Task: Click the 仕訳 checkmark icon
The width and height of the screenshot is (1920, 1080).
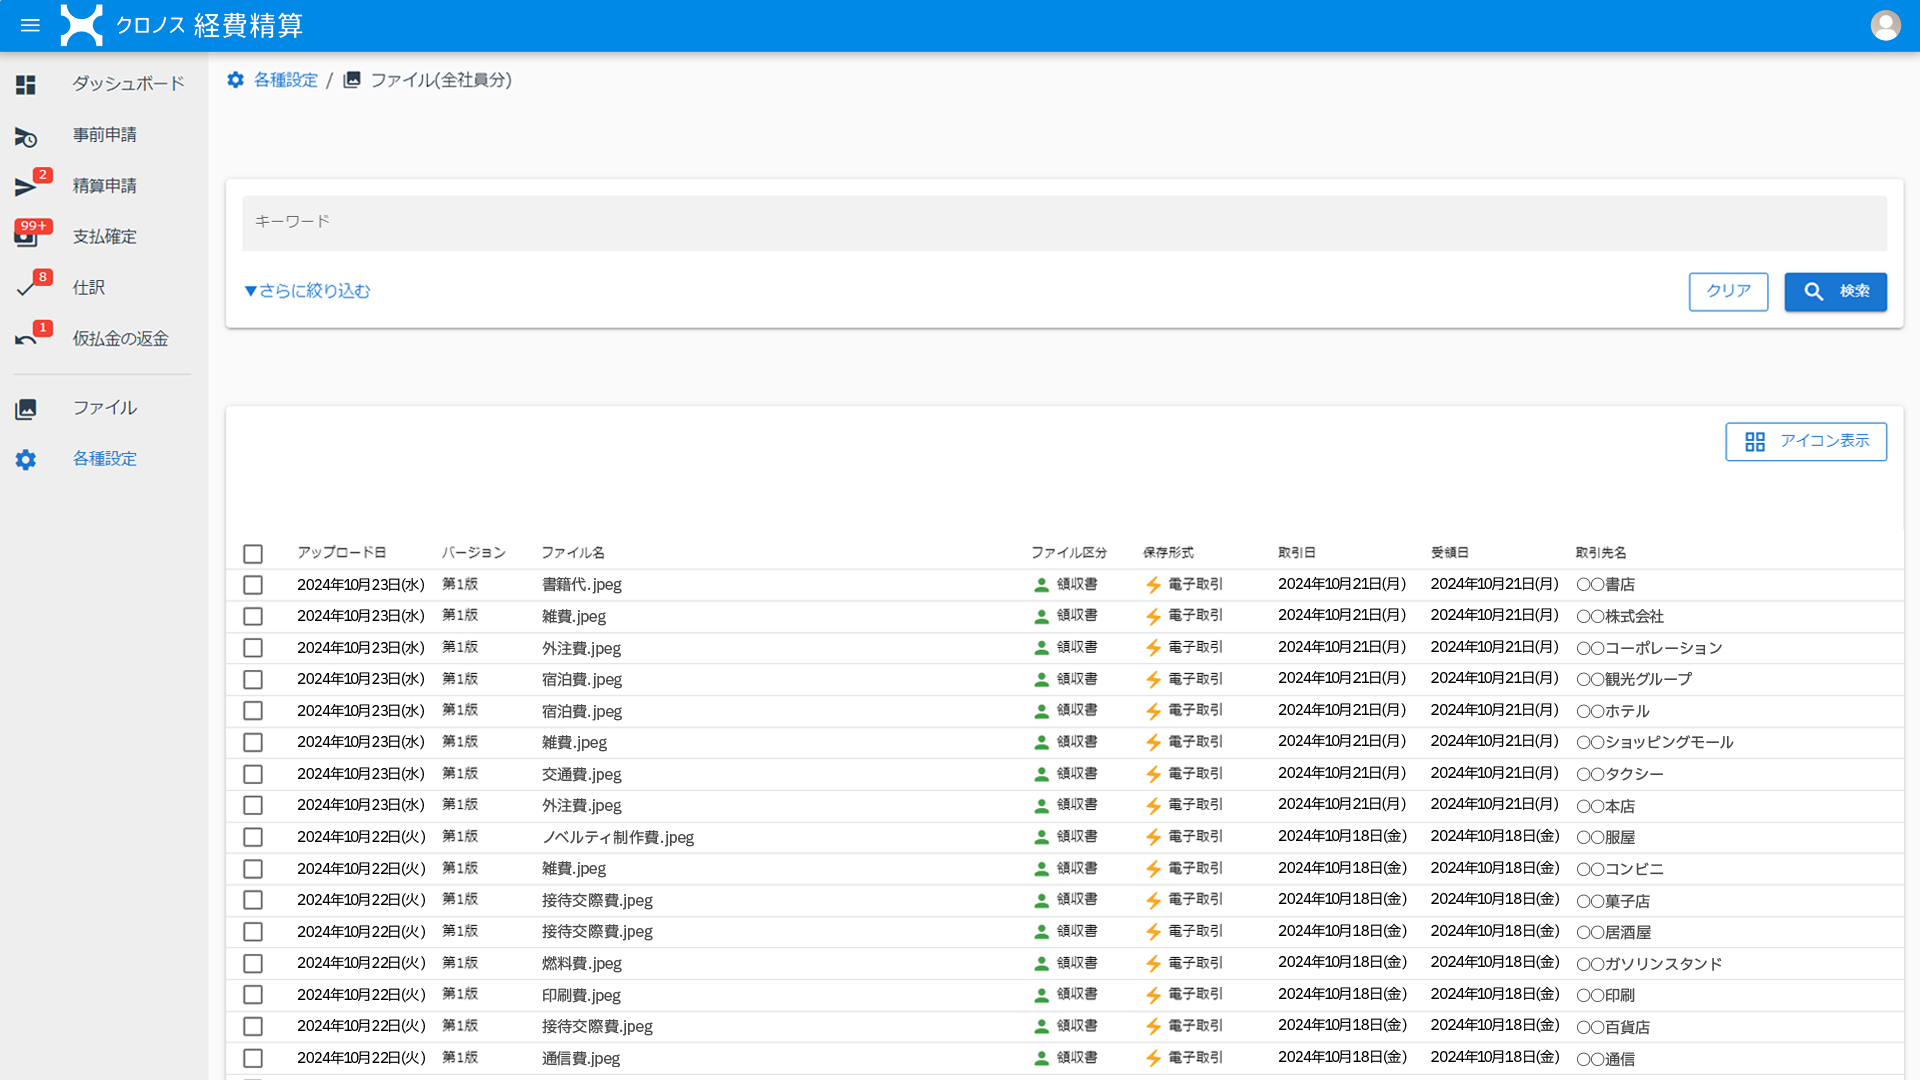Action: pos(26,289)
